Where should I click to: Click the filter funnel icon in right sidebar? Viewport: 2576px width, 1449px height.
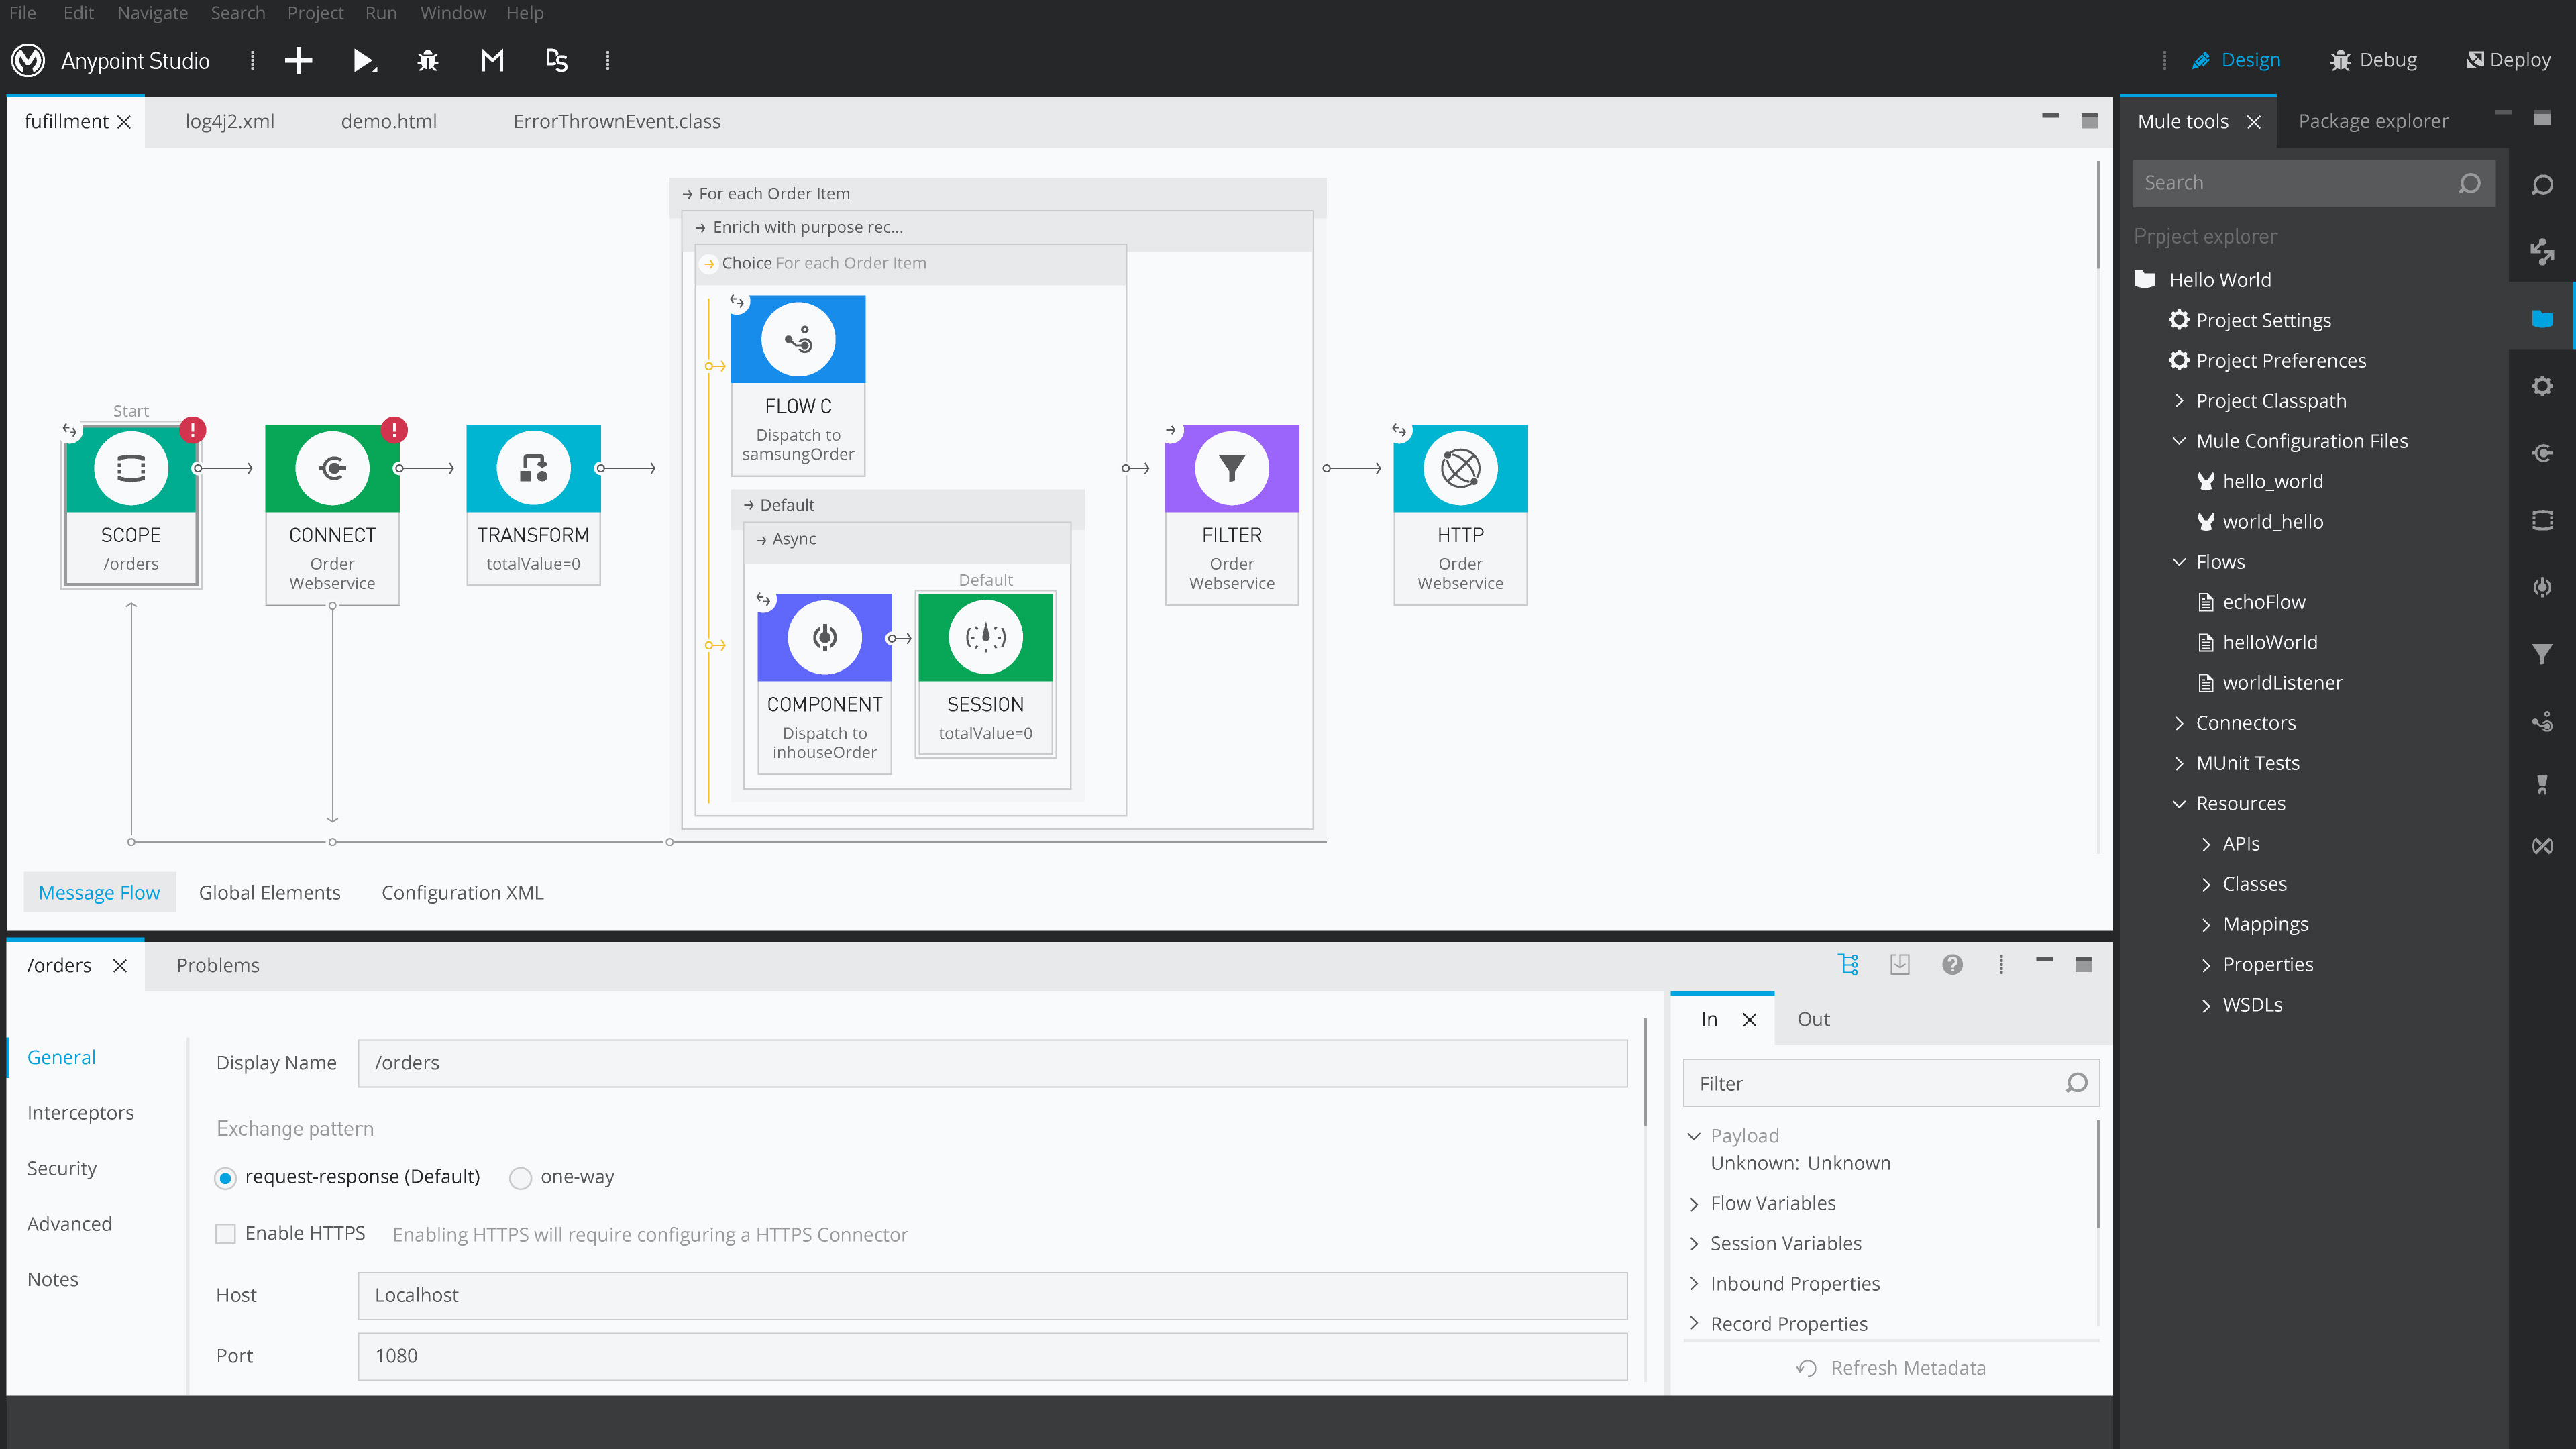tap(2542, 654)
